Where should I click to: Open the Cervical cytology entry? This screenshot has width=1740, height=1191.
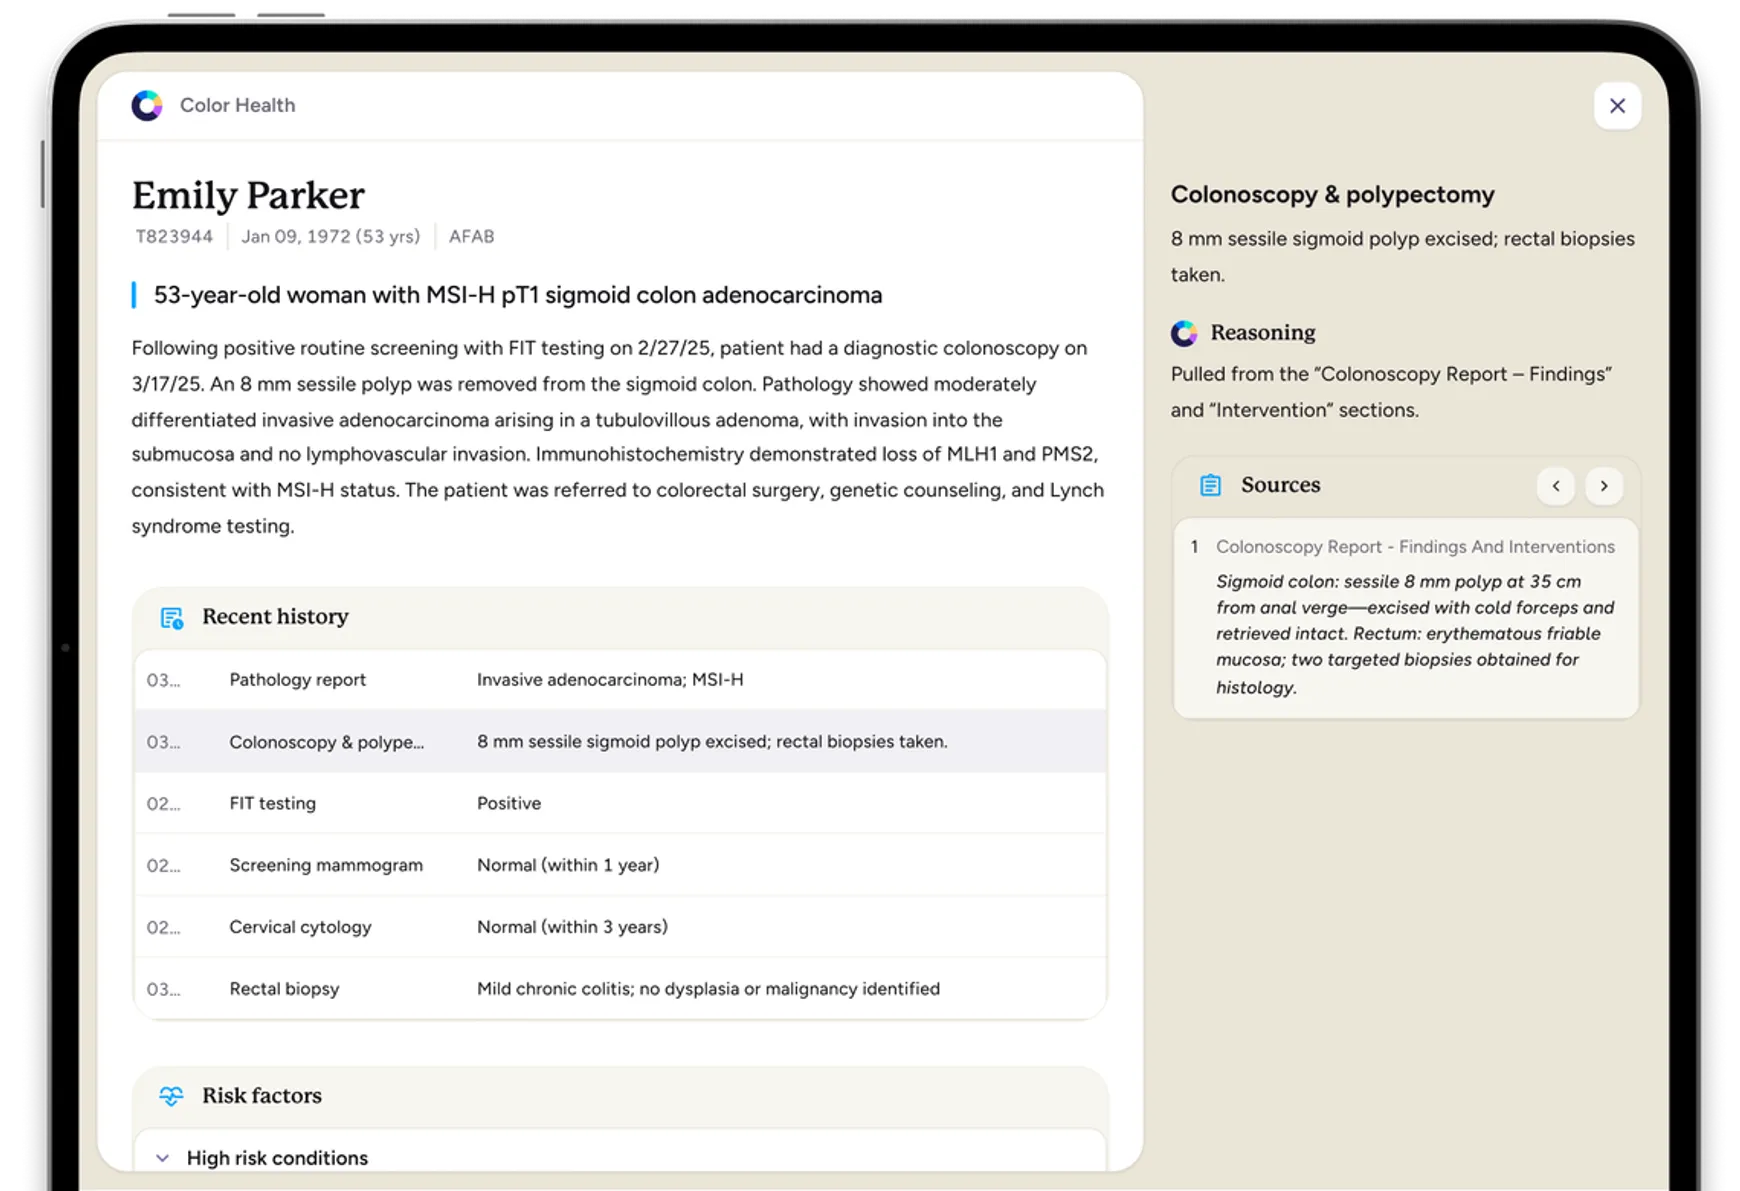click(619, 928)
